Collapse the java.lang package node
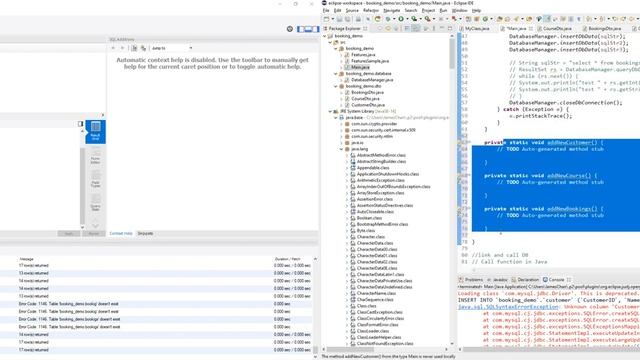This screenshot has width=640, height=360. click(341, 149)
